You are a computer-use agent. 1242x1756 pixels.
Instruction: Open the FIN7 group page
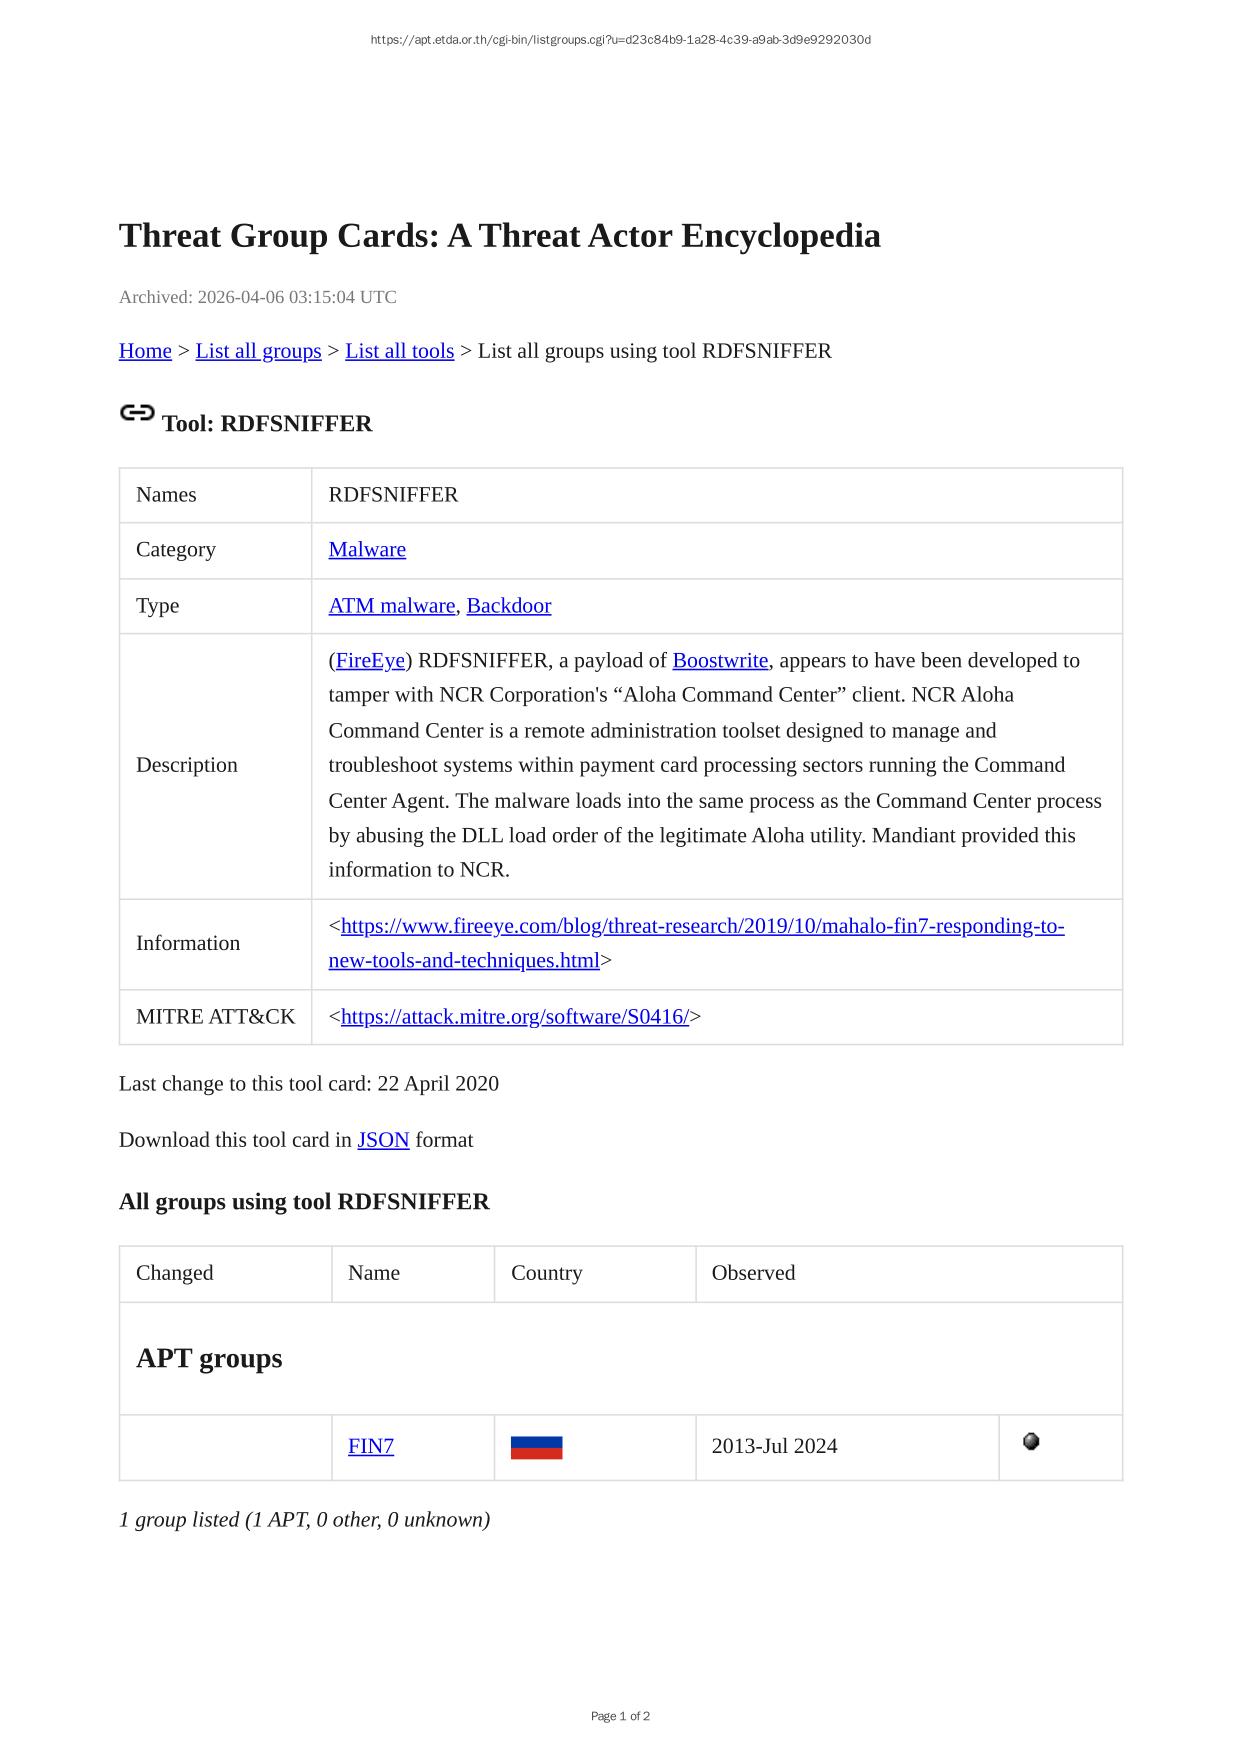click(x=371, y=1446)
